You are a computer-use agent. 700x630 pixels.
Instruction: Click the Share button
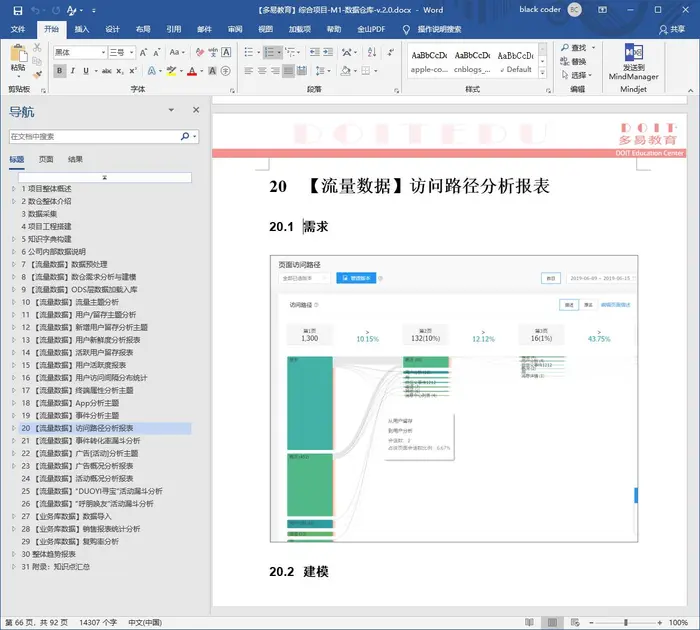click(x=672, y=29)
